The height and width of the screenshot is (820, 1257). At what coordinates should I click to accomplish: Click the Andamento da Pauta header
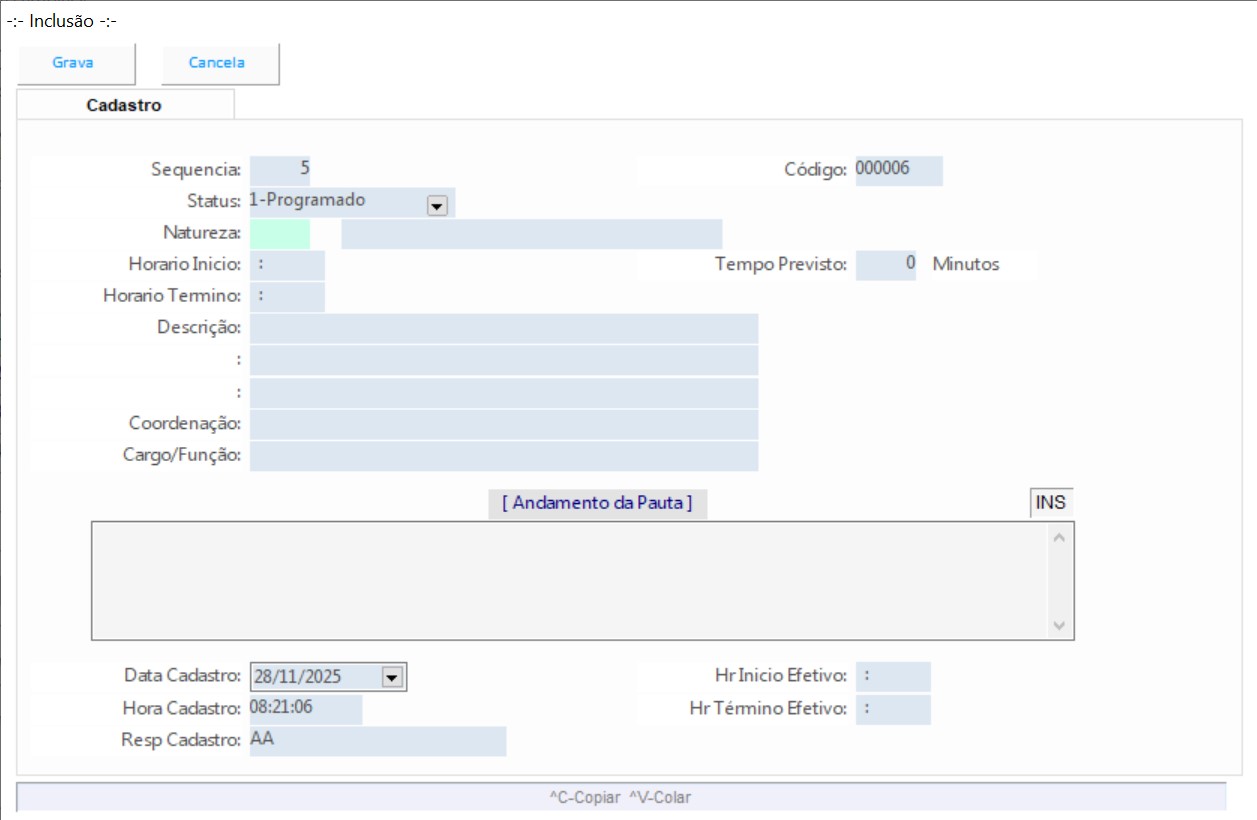tap(597, 503)
